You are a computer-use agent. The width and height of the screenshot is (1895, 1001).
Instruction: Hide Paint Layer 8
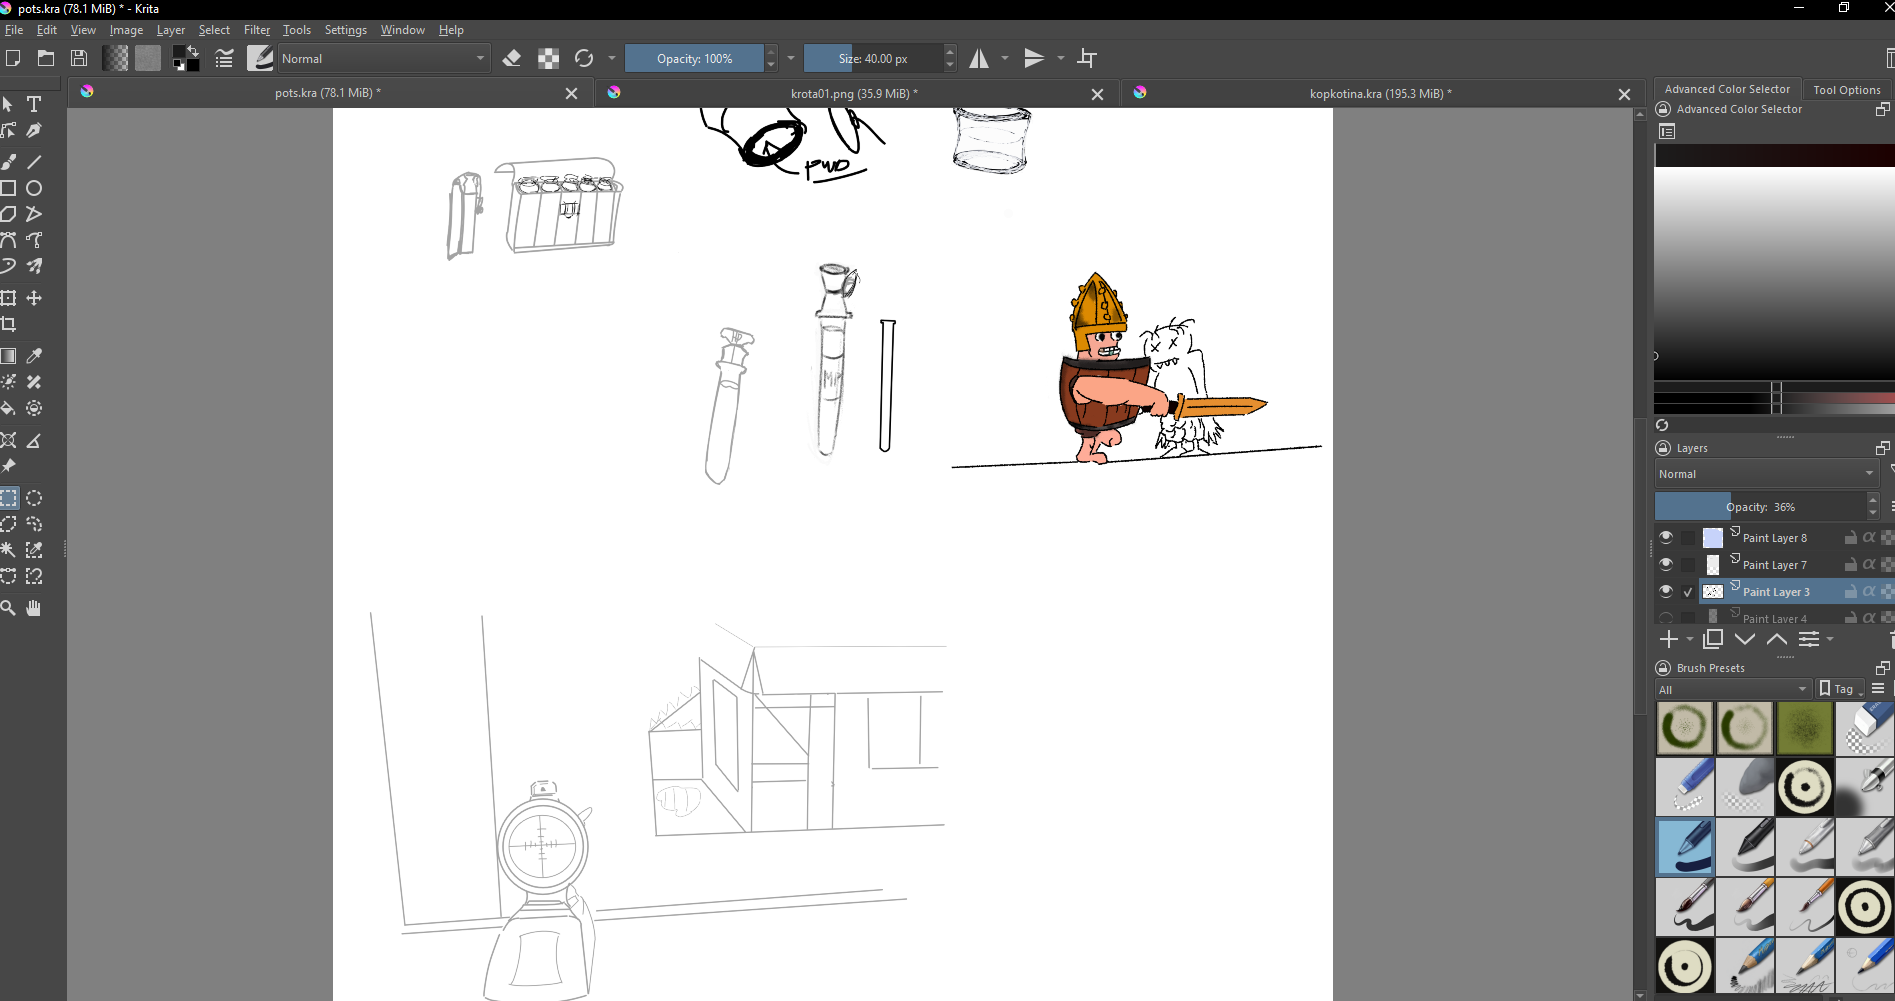[x=1666, y=537]
